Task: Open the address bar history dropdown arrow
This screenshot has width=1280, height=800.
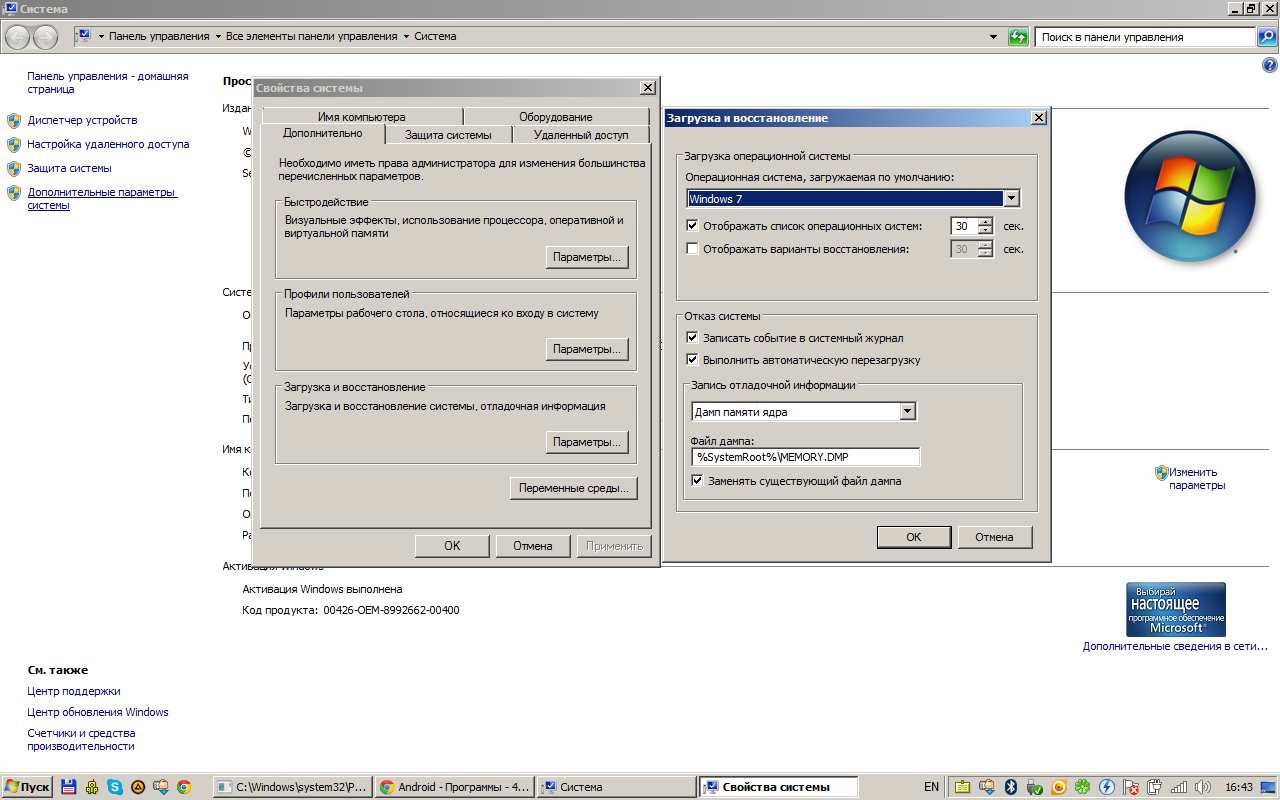Action: click(994, 37)
